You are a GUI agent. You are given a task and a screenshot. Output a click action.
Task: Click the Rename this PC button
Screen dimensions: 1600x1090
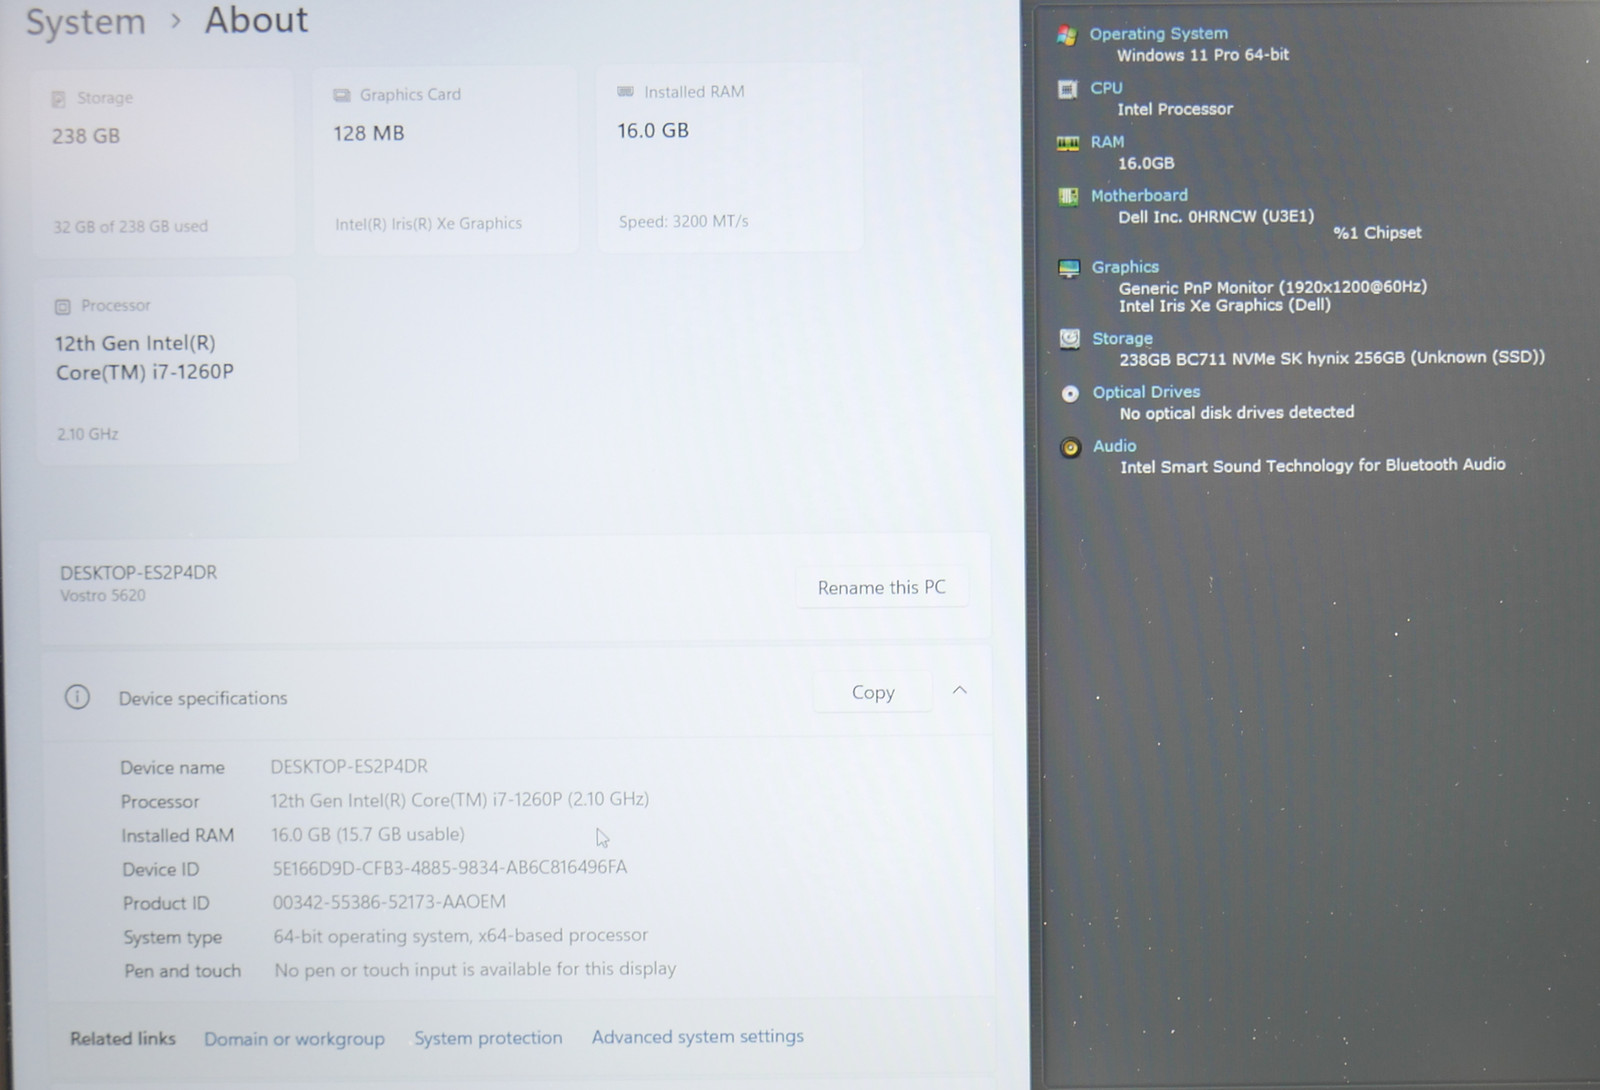(x=881, y=587)
